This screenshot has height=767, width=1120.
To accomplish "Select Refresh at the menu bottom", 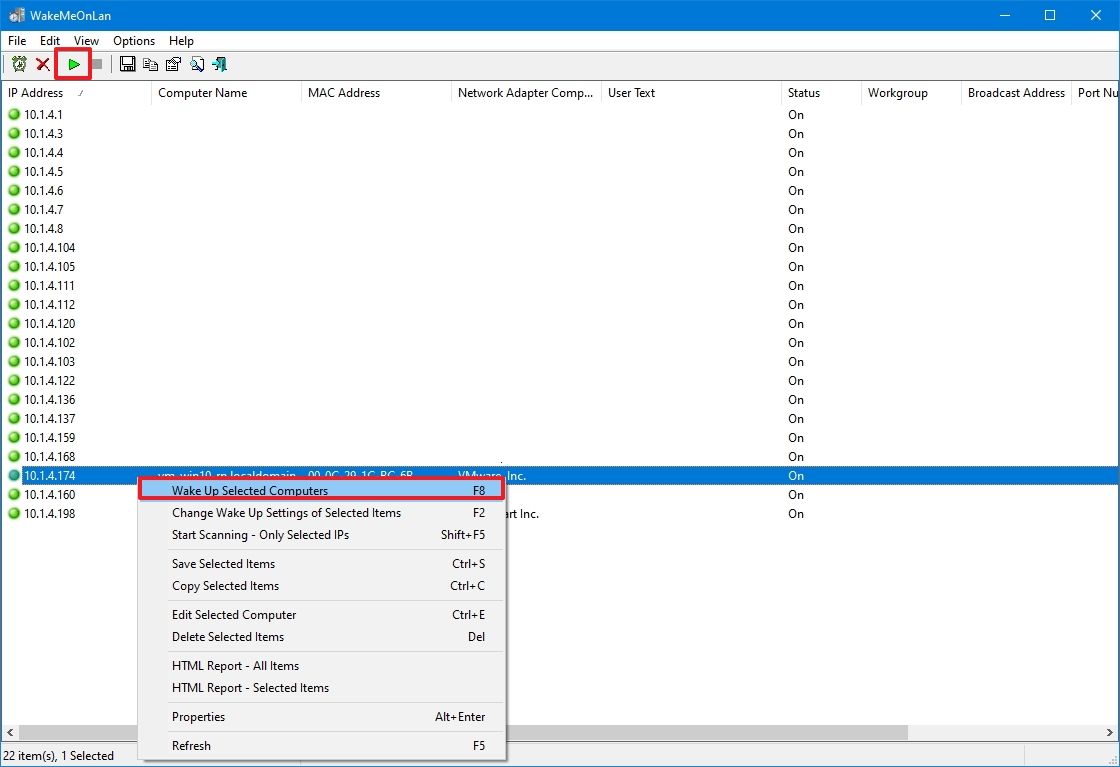I will pos(191,745).
